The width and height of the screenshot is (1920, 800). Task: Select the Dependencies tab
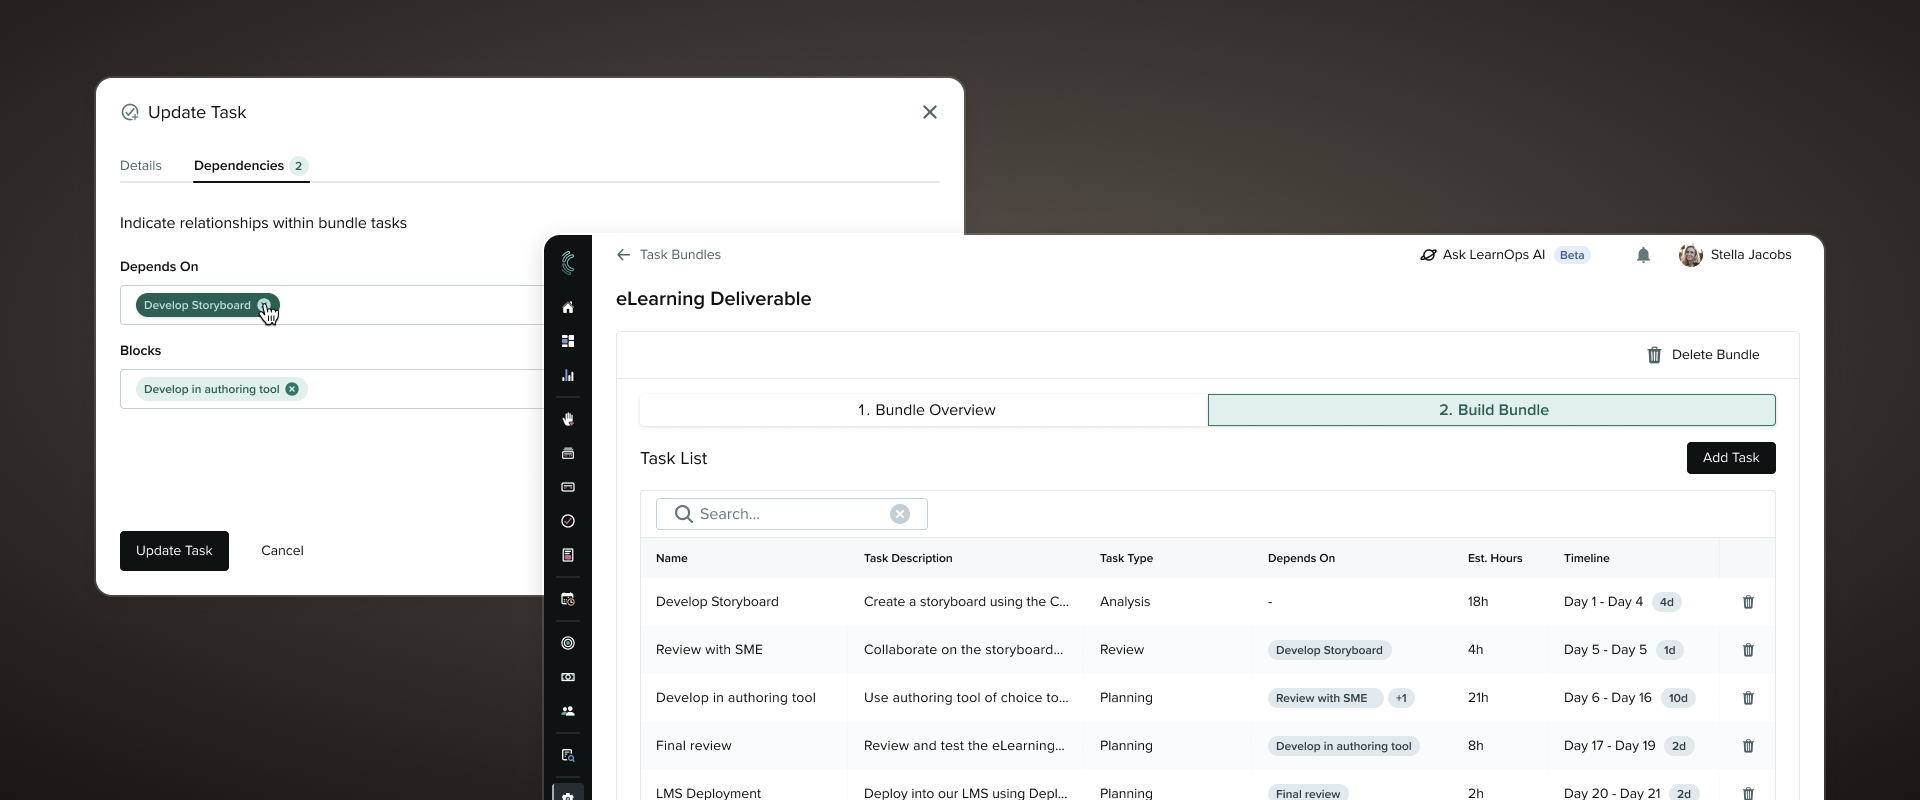251,166
